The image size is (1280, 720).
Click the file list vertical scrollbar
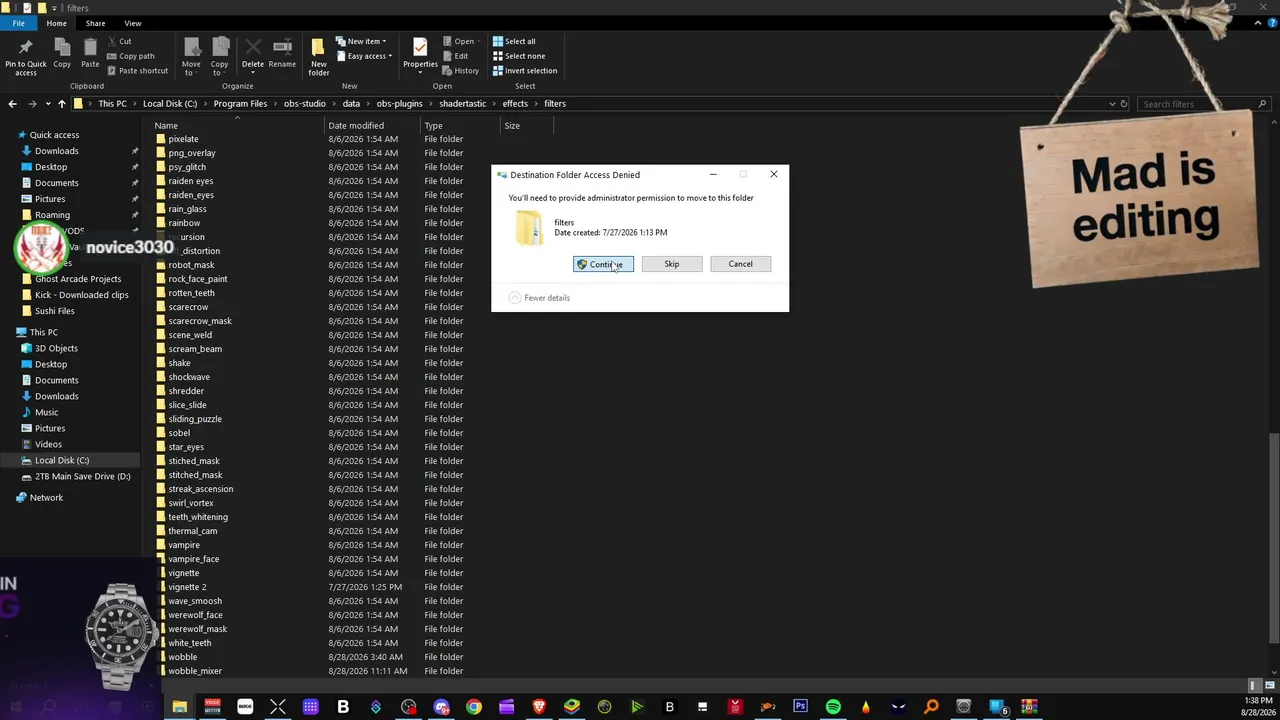point(1274,540)
